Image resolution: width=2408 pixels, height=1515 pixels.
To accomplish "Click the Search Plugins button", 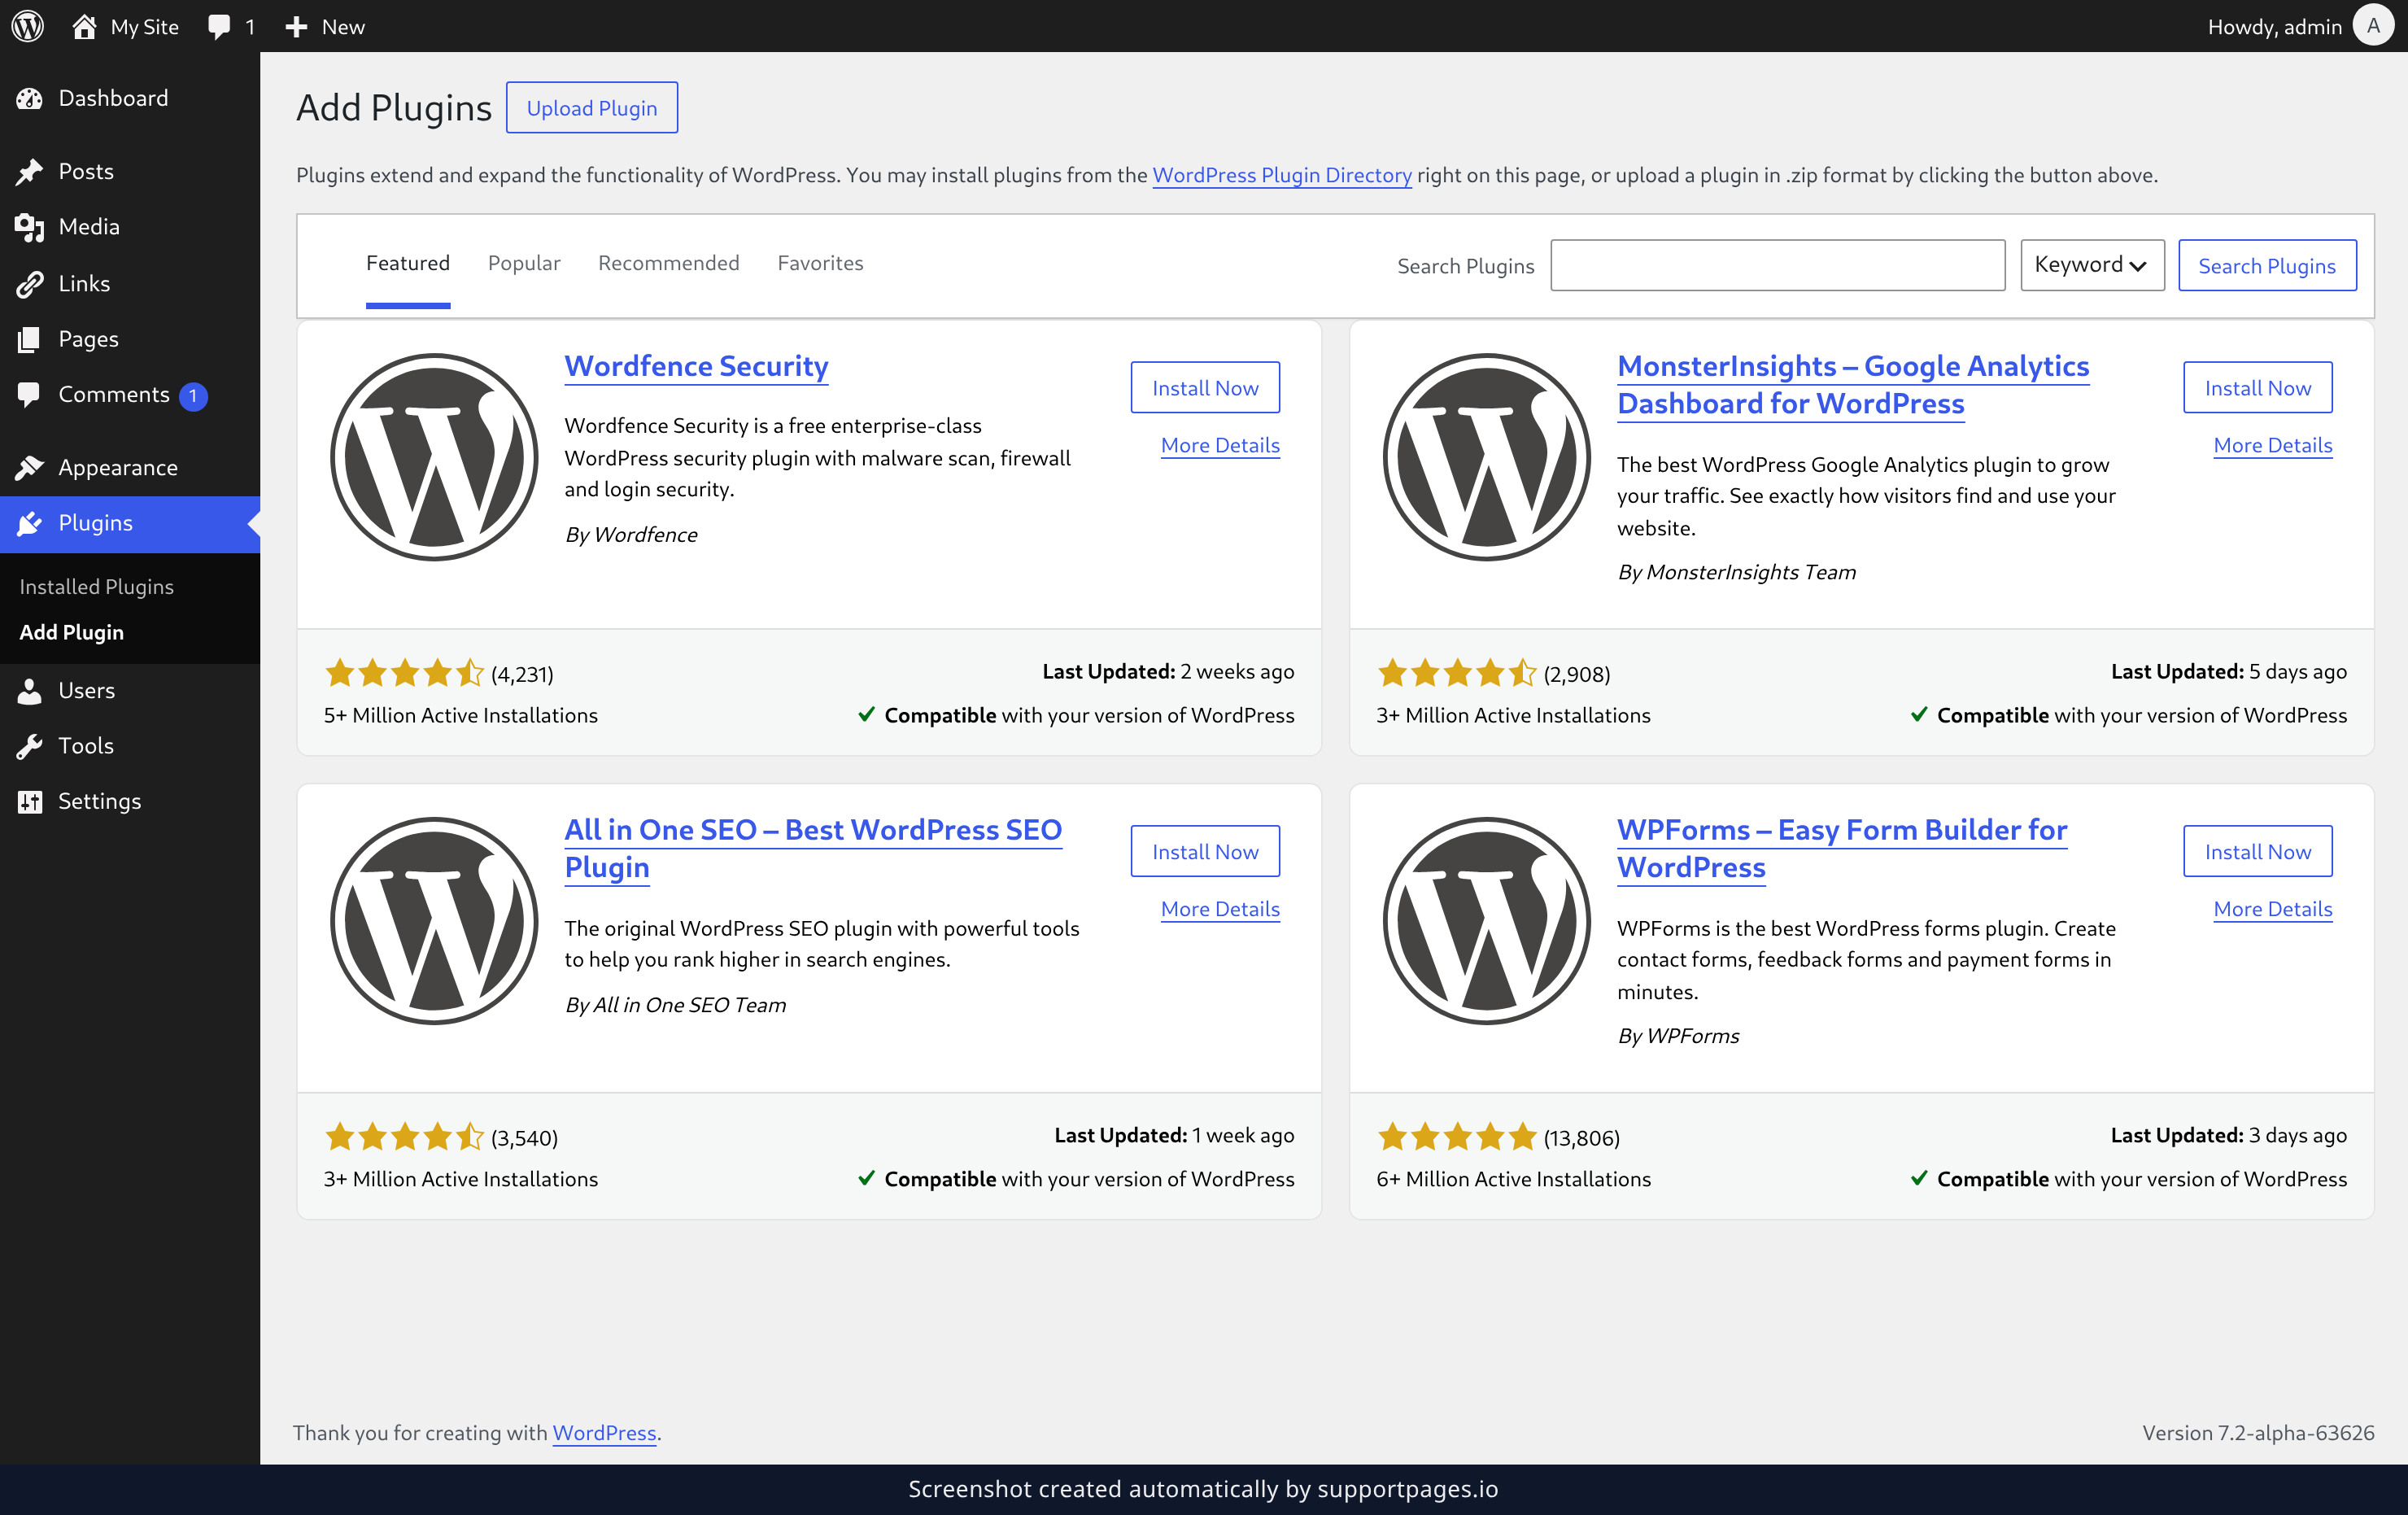I will pyautogui.click(x=2267, y=265).
